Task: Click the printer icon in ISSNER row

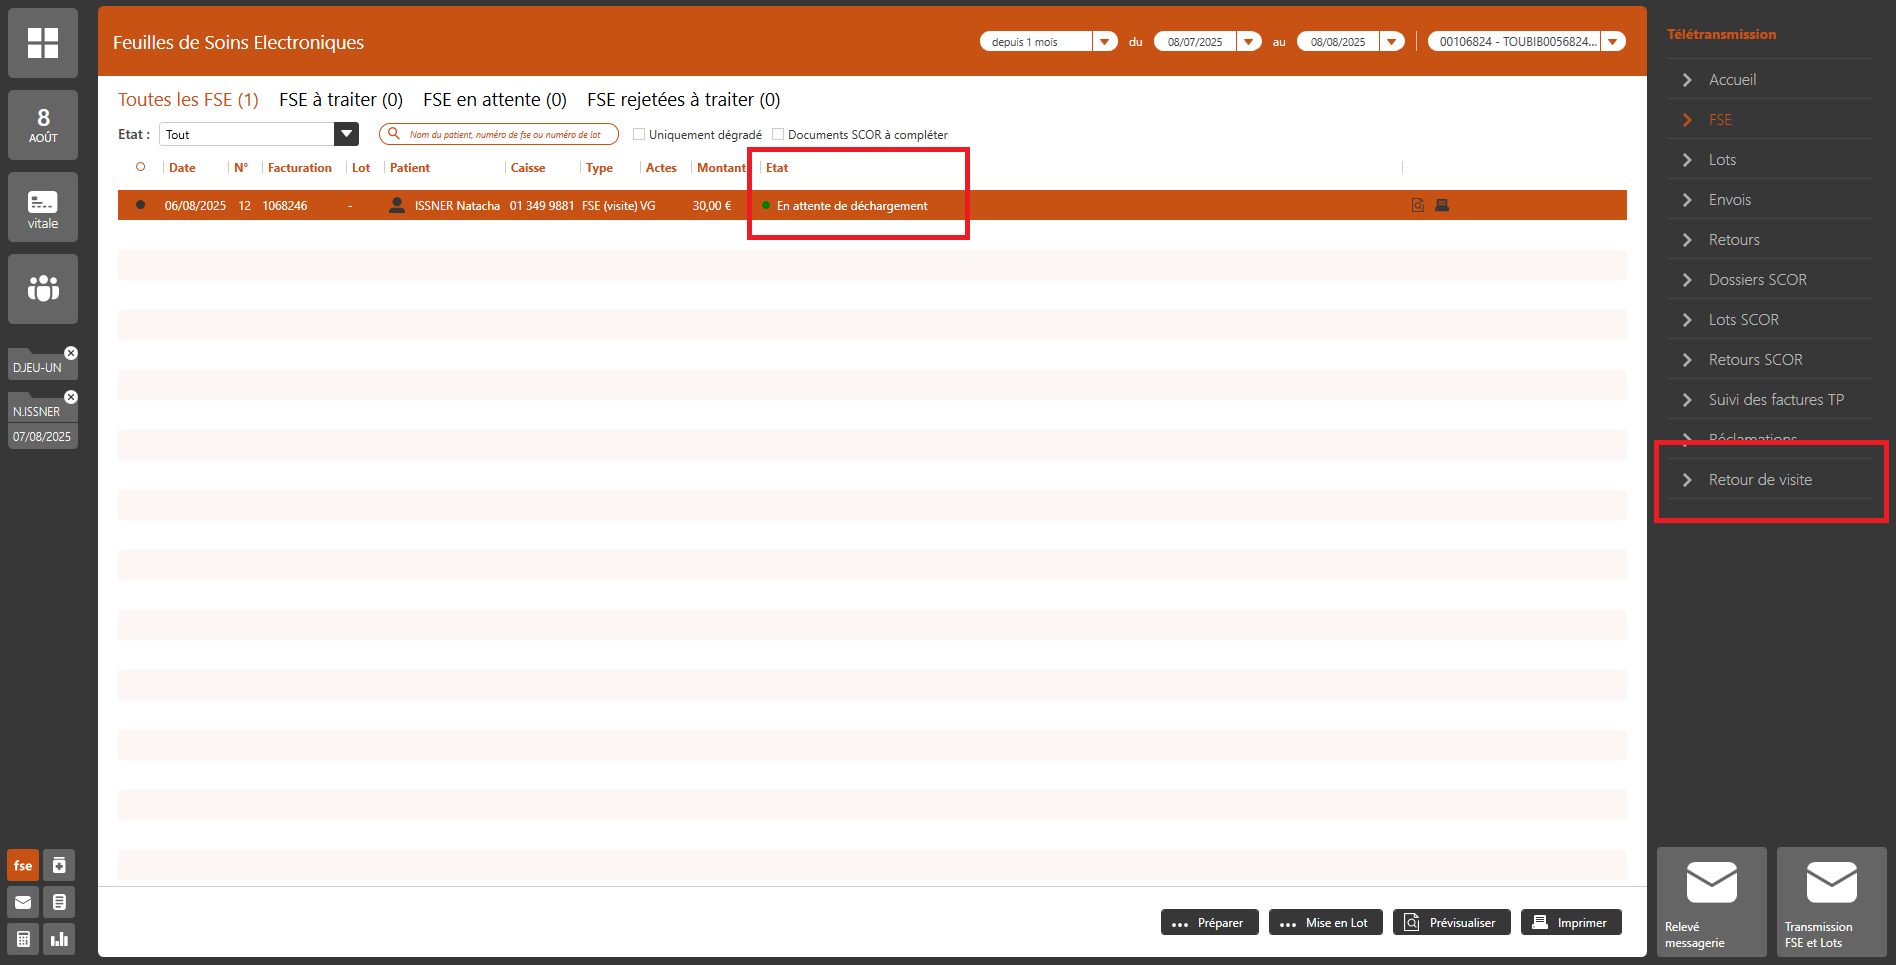Action: coord(1442,205)
